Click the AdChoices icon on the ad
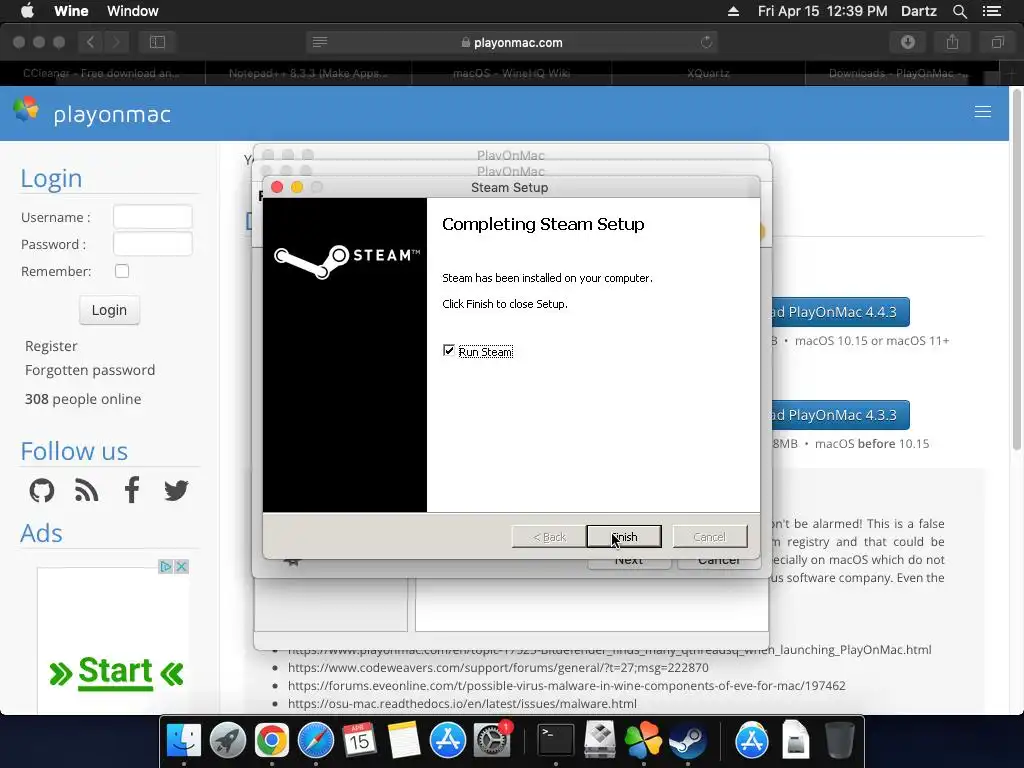This screenshot has height=768, width=1024. pos(166,566)
